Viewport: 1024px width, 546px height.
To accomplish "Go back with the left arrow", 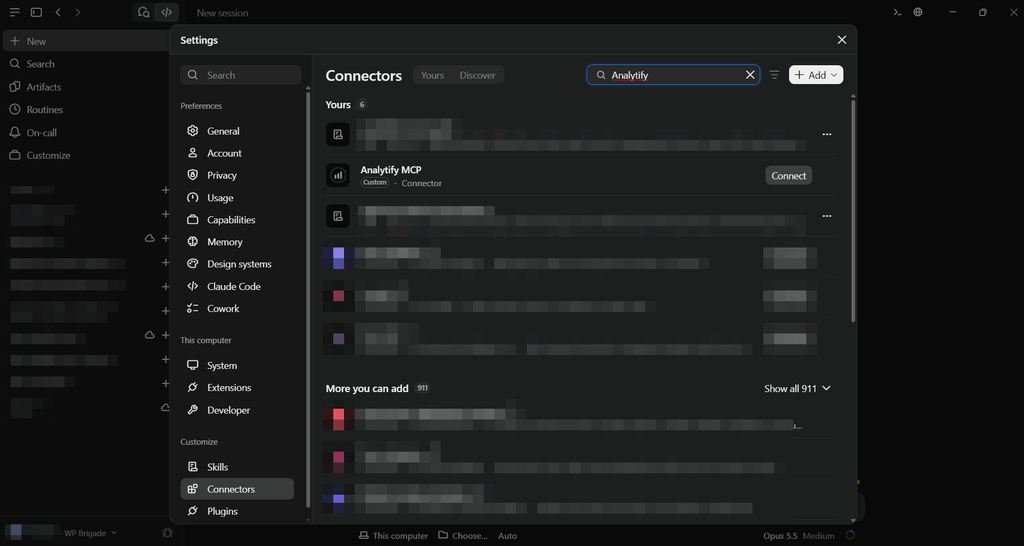I will point(58,12).
